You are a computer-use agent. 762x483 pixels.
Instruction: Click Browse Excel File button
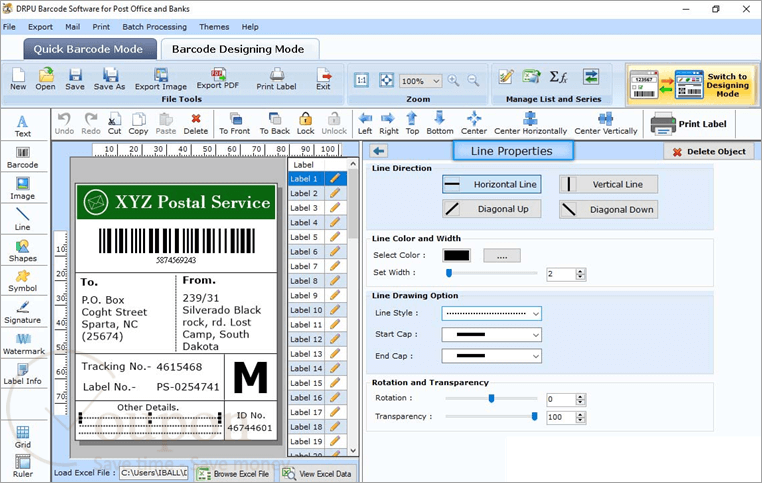point(233,474)
